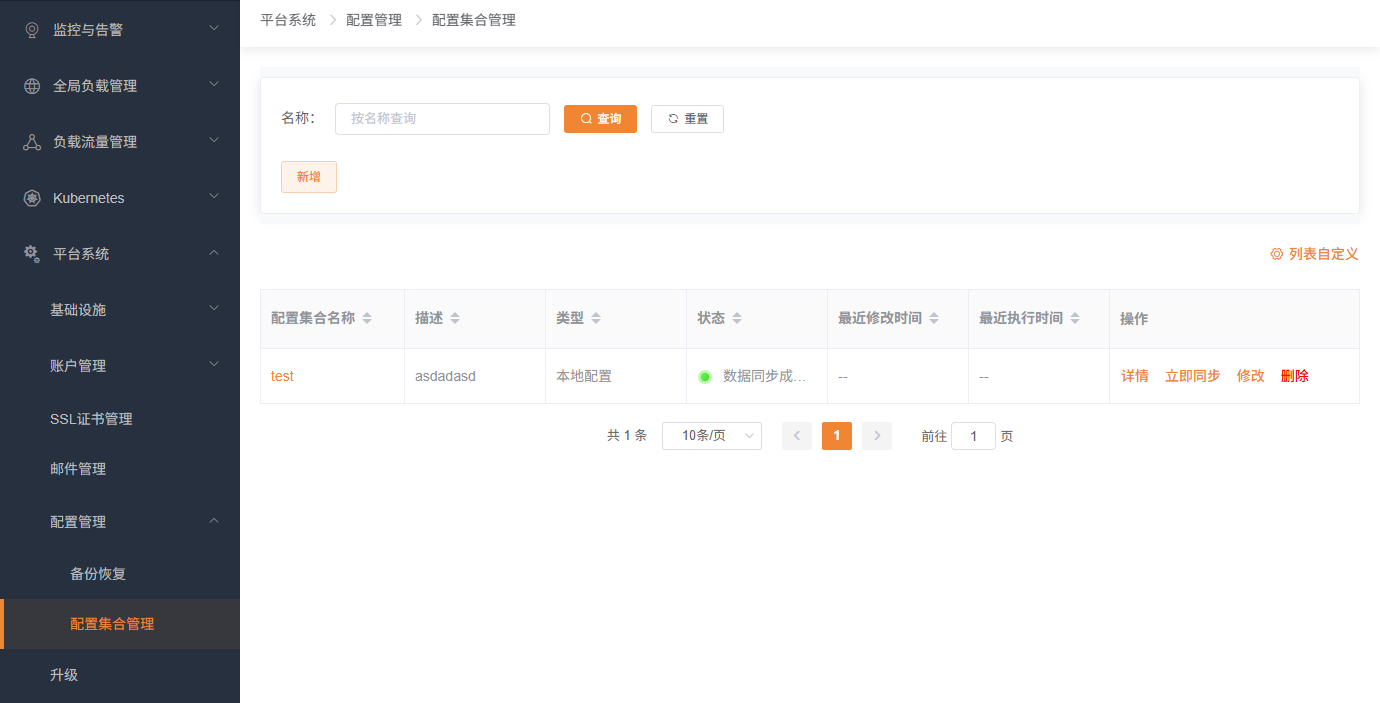Screen dimensions: 1380x703
Task: Sort by 类型 column arrows
Action: [596, 318]
